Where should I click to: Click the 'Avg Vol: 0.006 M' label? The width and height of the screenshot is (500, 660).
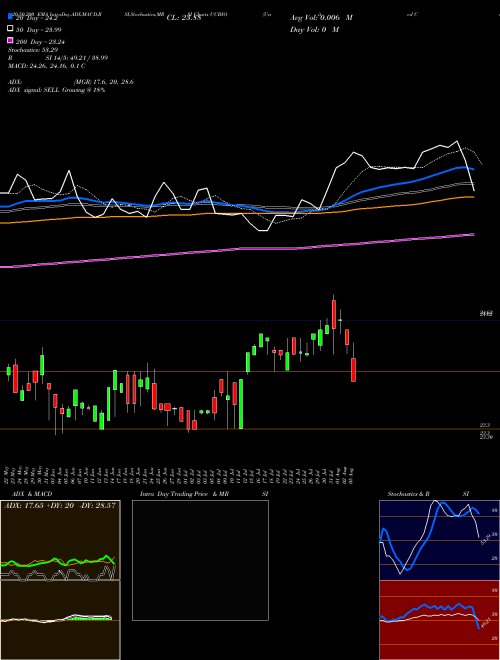(321, 18)
